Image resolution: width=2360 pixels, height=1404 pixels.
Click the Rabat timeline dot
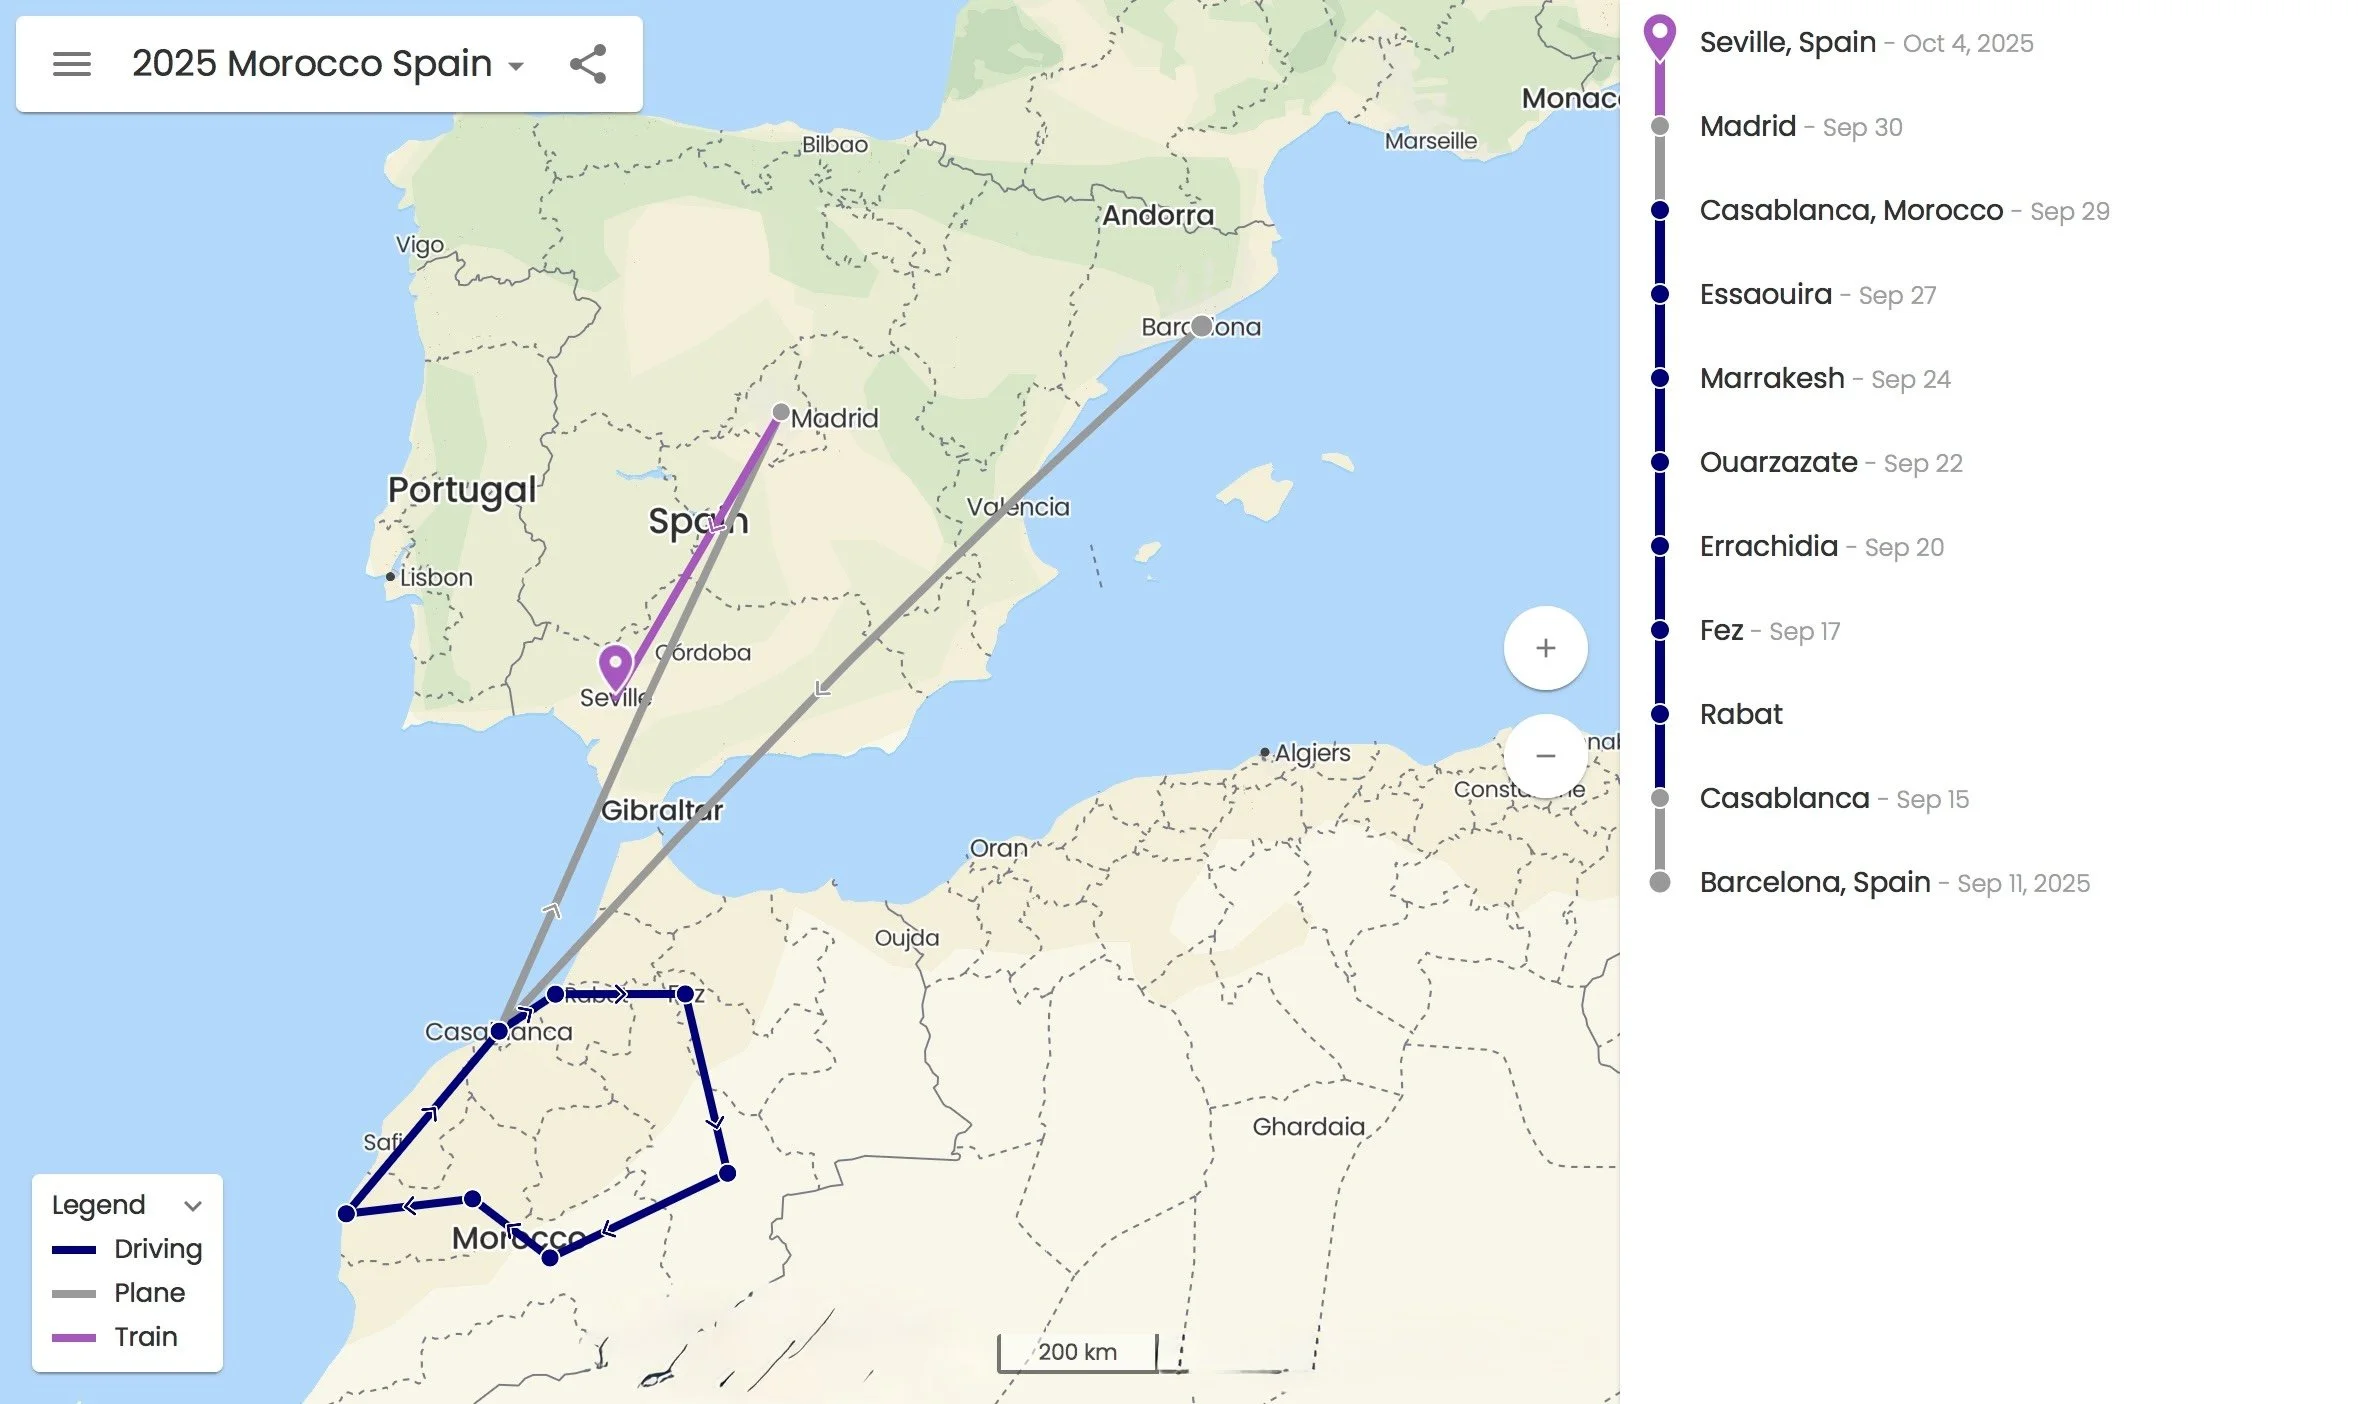click(x=1659, y=714)
